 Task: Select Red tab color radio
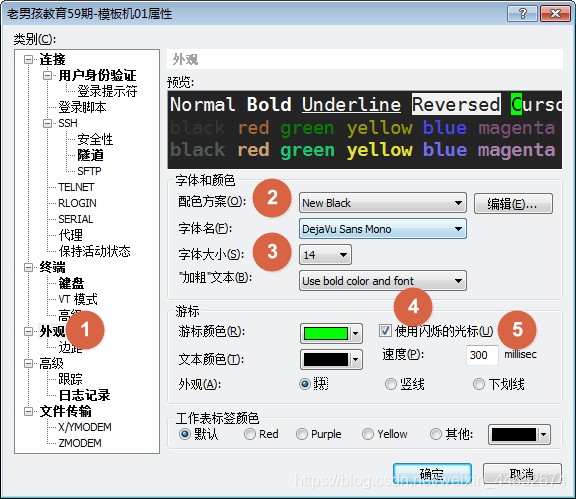[x=250, y=434]
